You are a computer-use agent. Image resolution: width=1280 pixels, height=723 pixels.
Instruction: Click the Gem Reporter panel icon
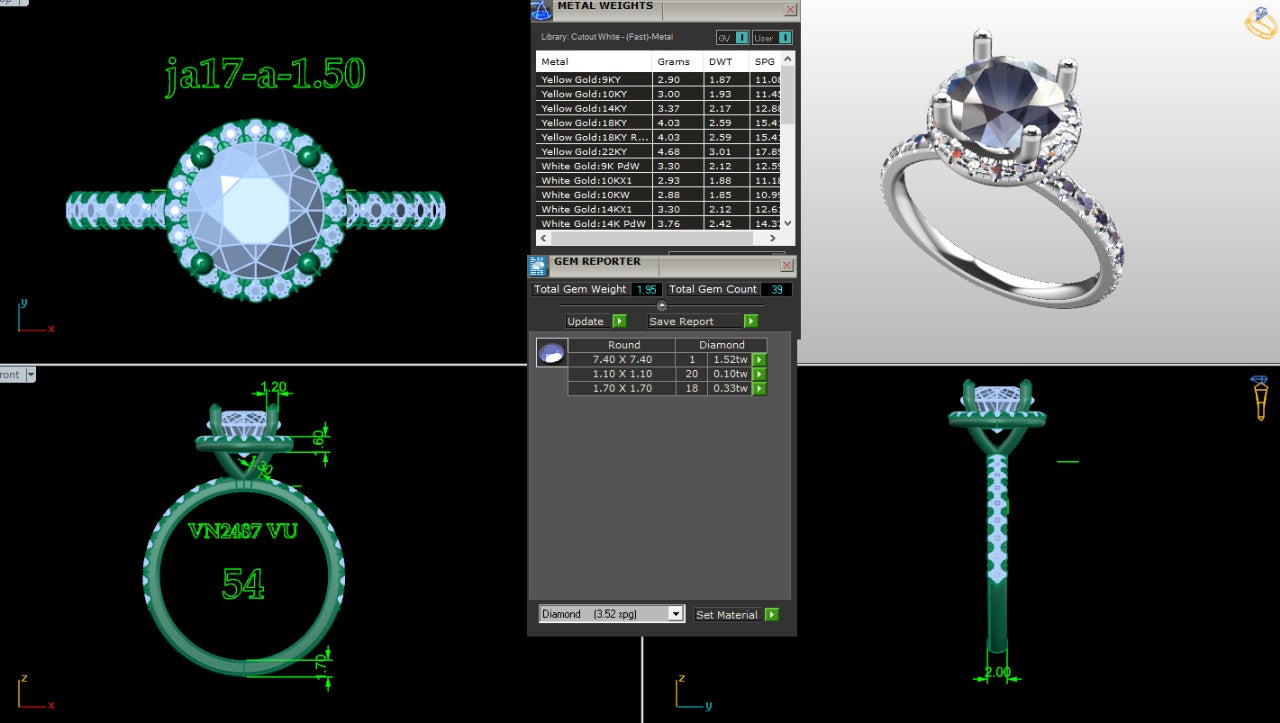(537, 266)
